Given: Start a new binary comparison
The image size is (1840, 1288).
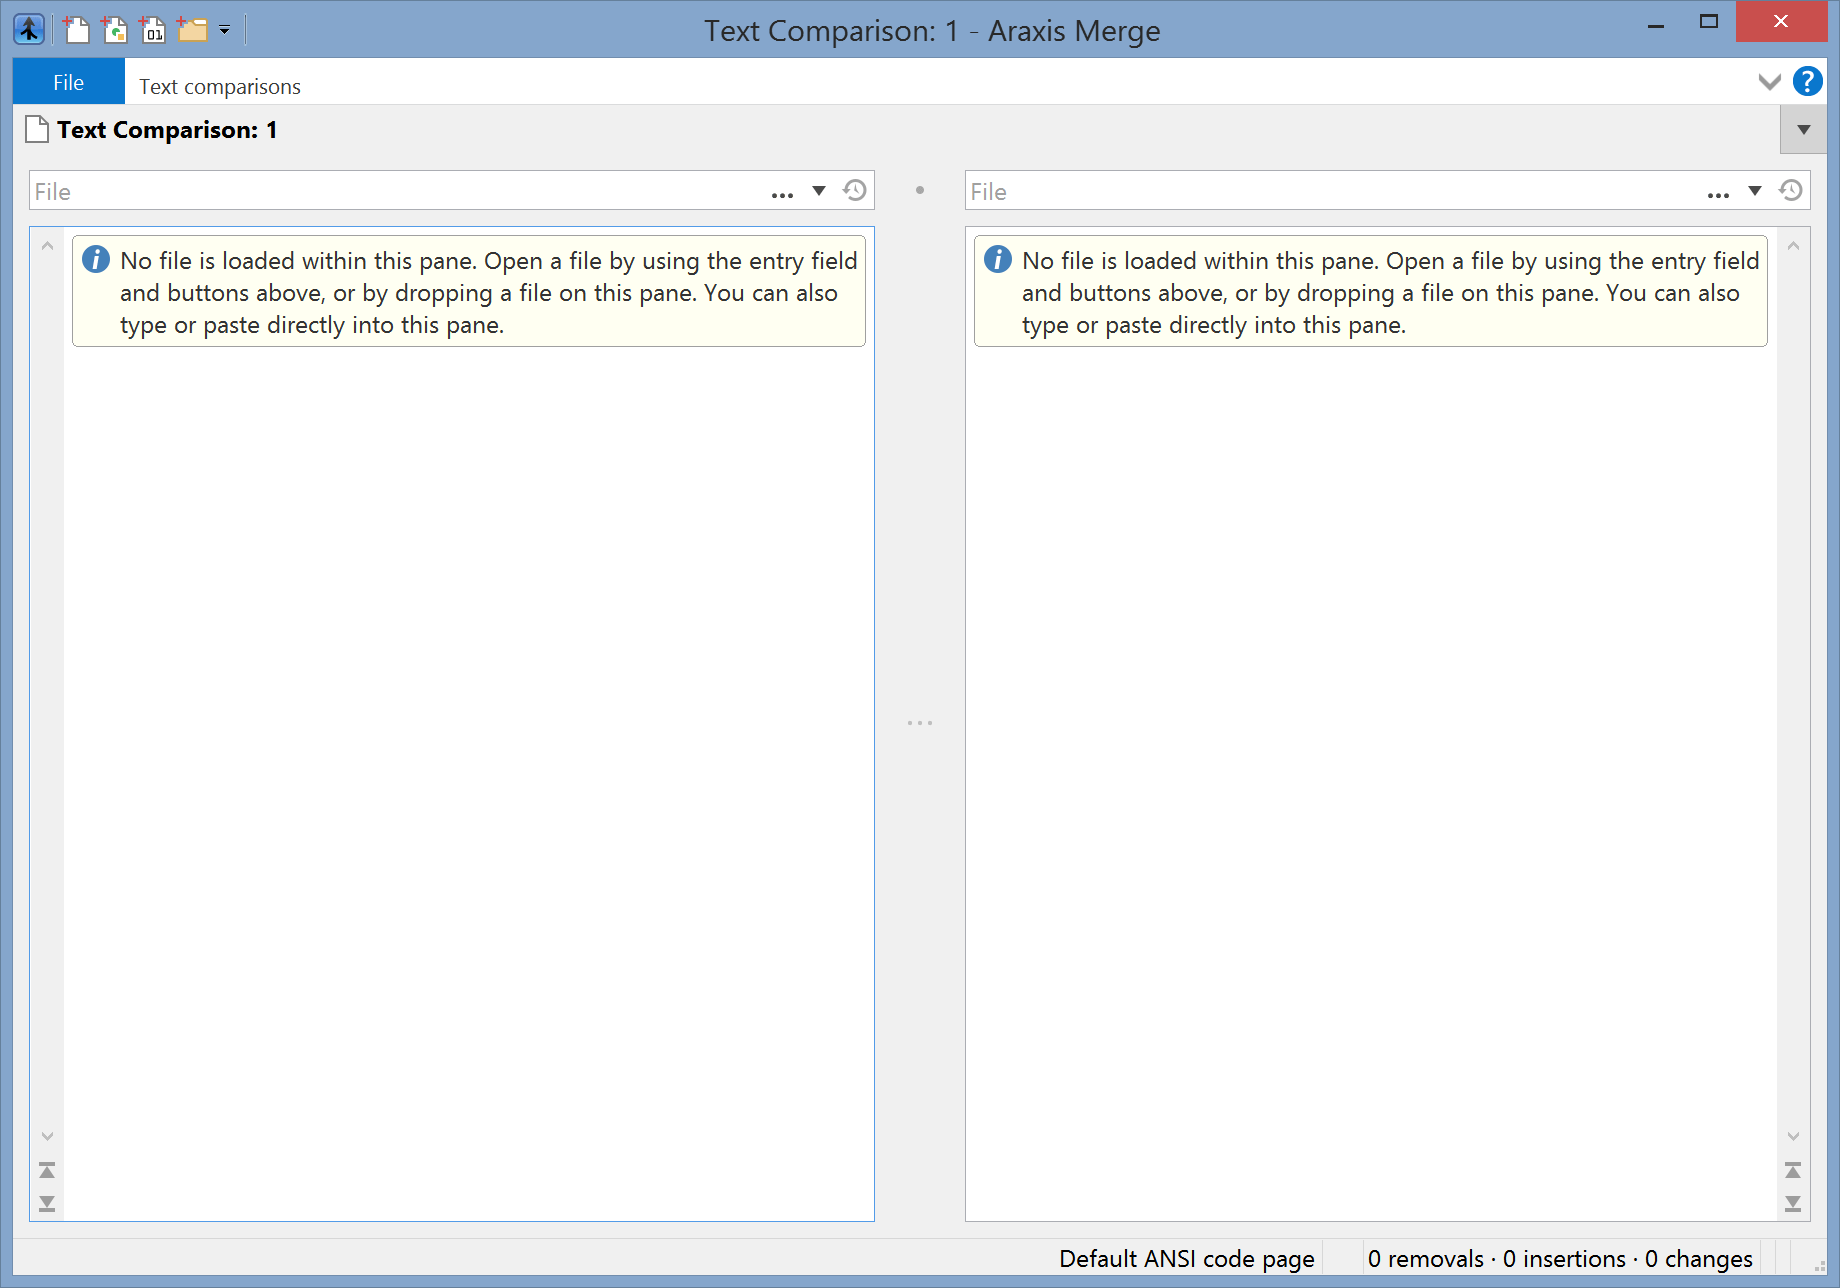Looking at the screenshot, I should point(154,29).
